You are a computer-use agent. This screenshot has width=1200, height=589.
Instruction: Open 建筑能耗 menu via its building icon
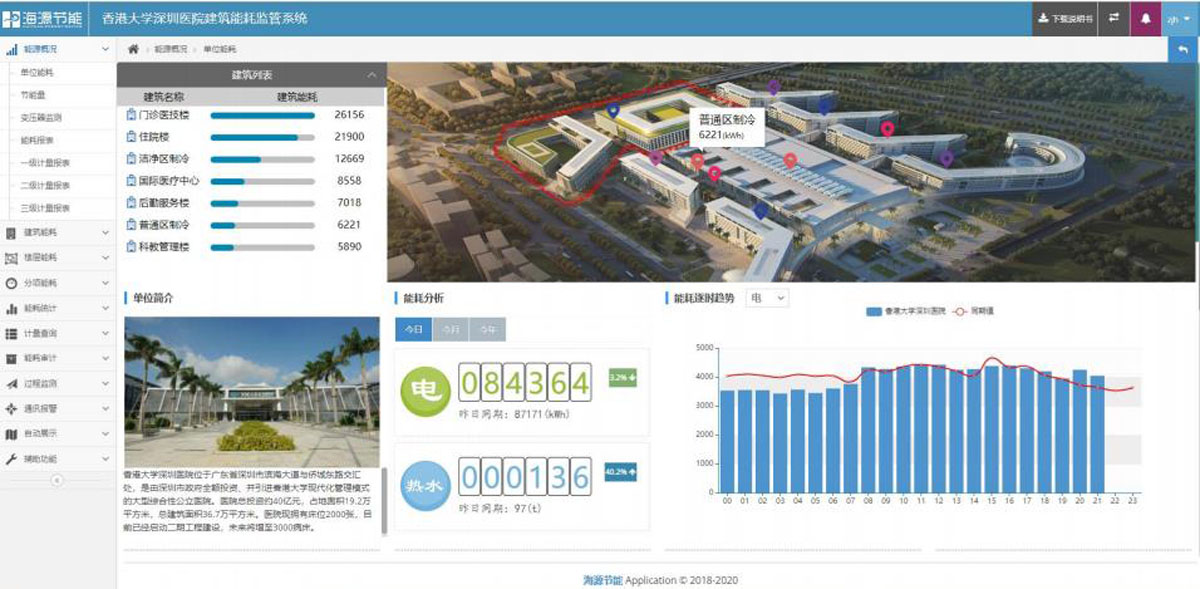11,233
